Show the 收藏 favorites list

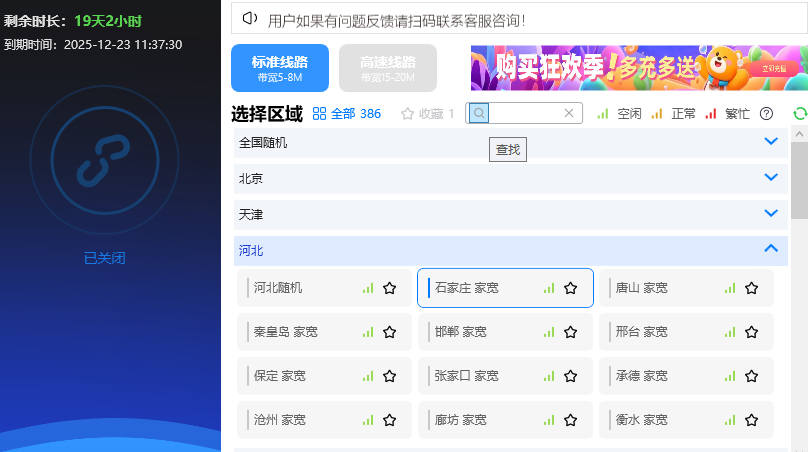(x=427, y=114)
